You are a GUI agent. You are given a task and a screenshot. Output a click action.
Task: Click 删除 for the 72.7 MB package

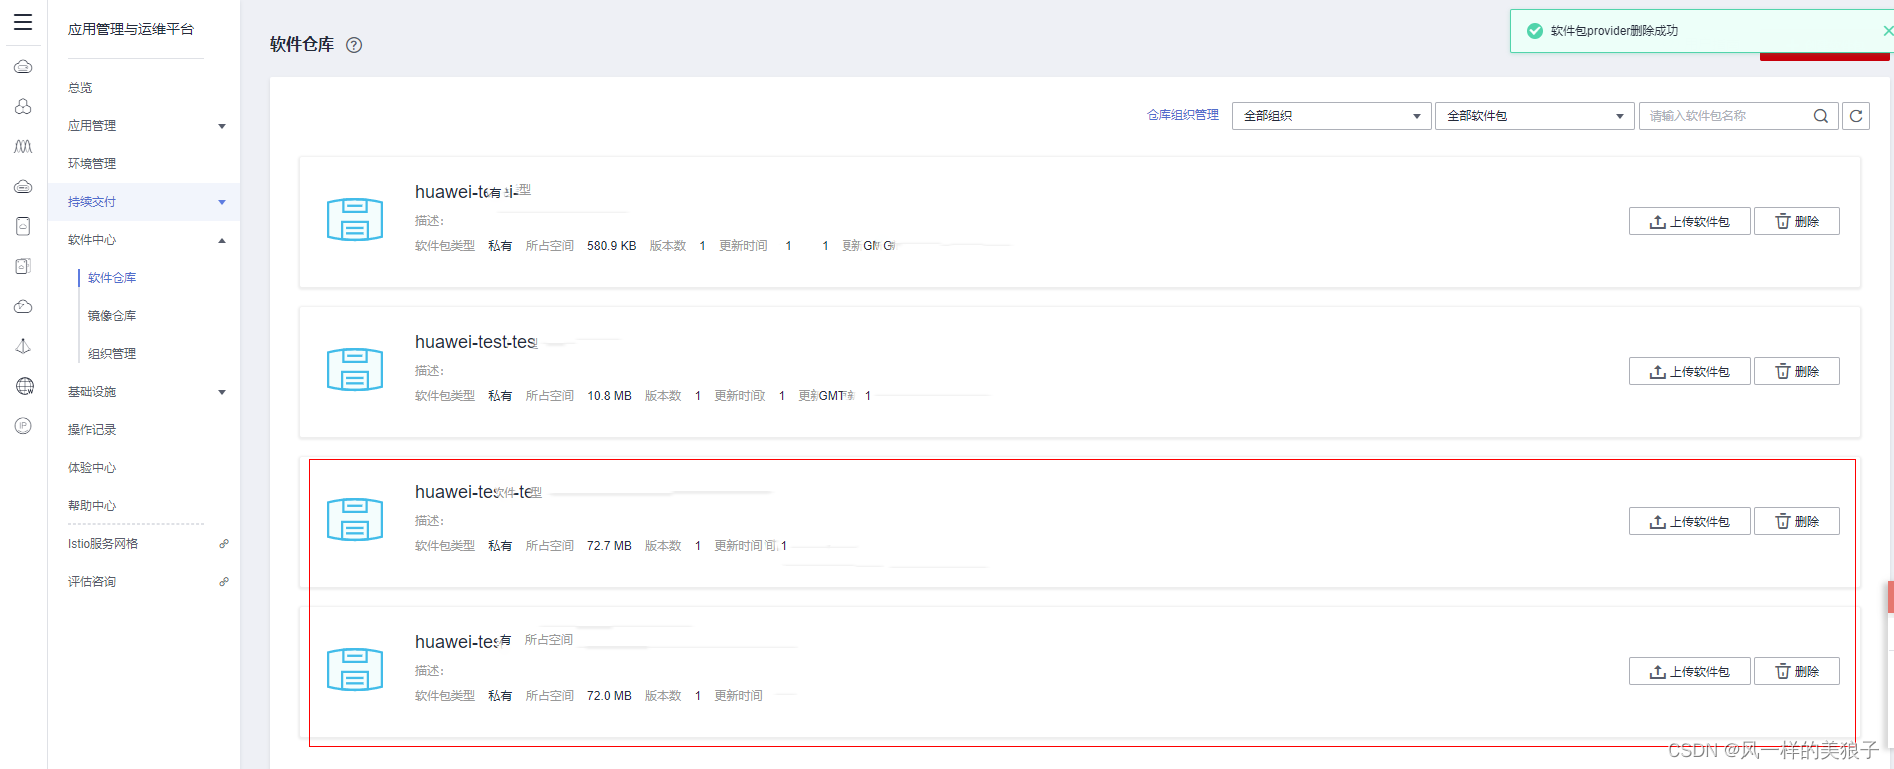click(x=1797, y=521)
